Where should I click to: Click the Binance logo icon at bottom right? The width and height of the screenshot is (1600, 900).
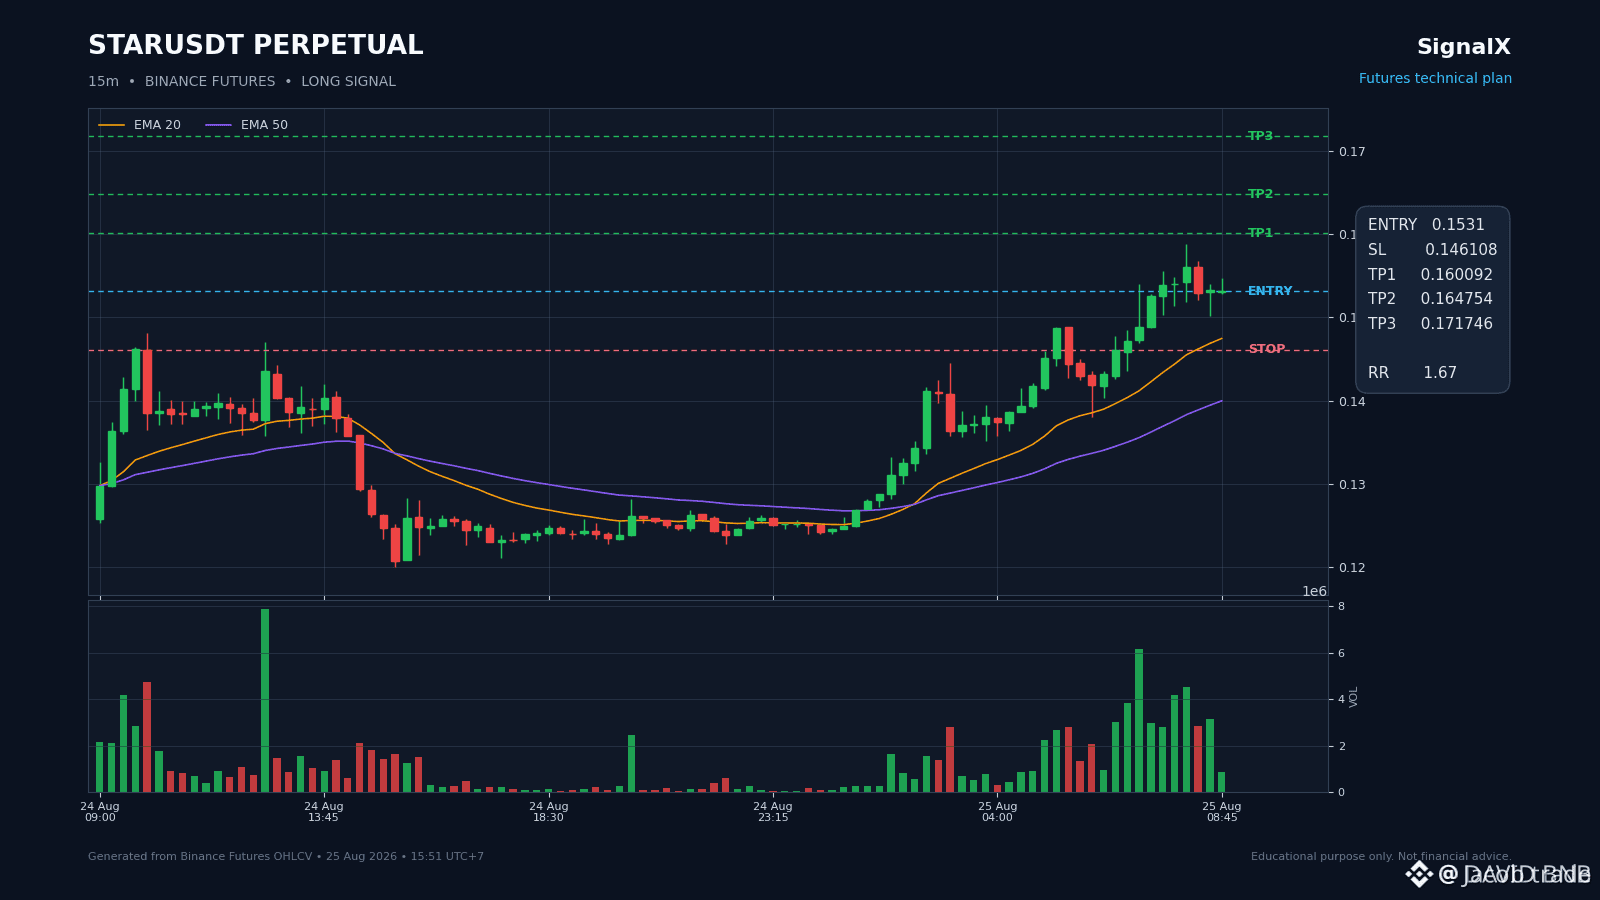click(x=1419, y=874)
